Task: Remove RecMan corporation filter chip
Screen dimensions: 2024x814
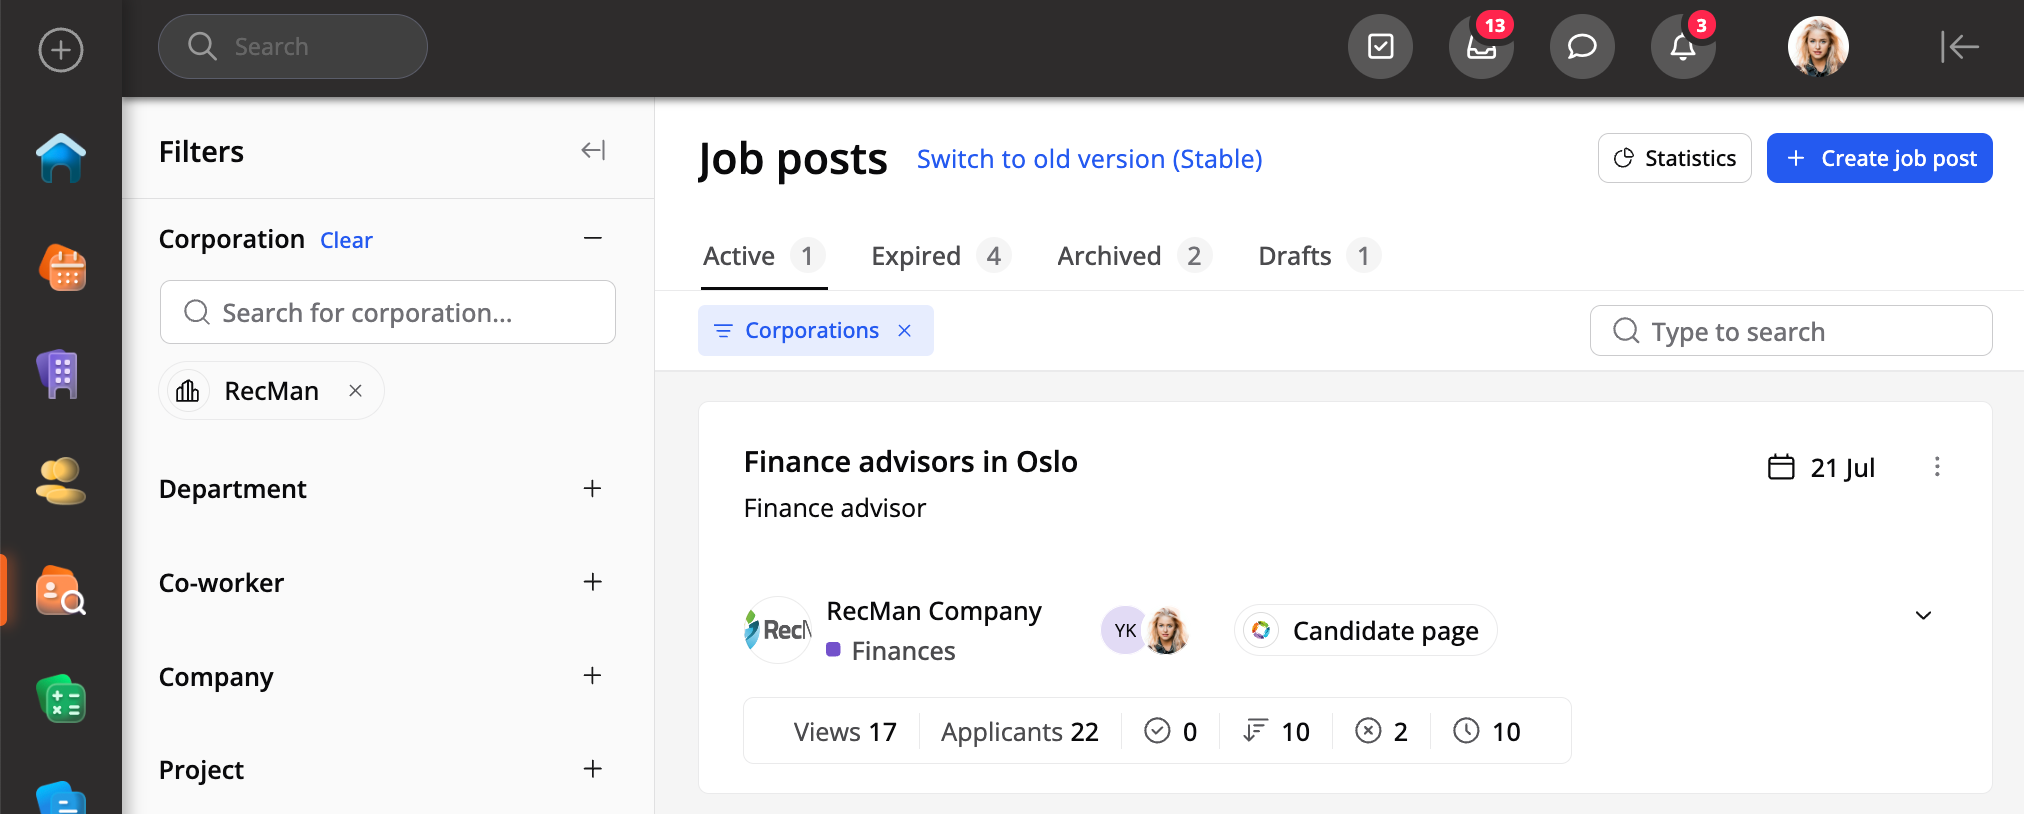Action: (x=355, y=391)
